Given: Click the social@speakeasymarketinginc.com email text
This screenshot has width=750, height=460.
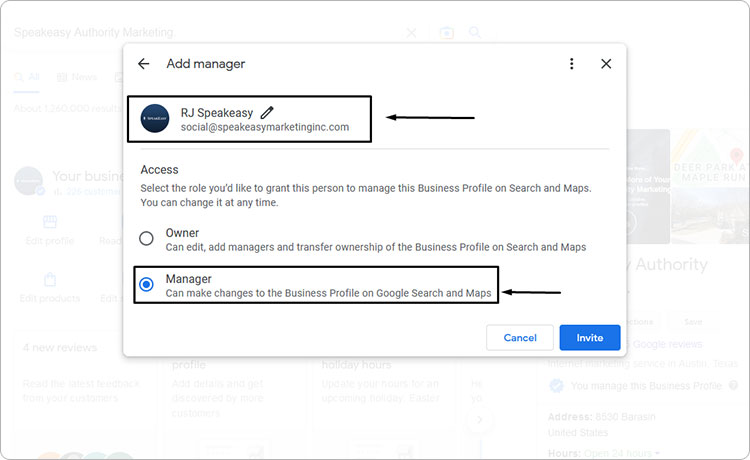Looking at the screenshot, I should (x=265, y=127).
